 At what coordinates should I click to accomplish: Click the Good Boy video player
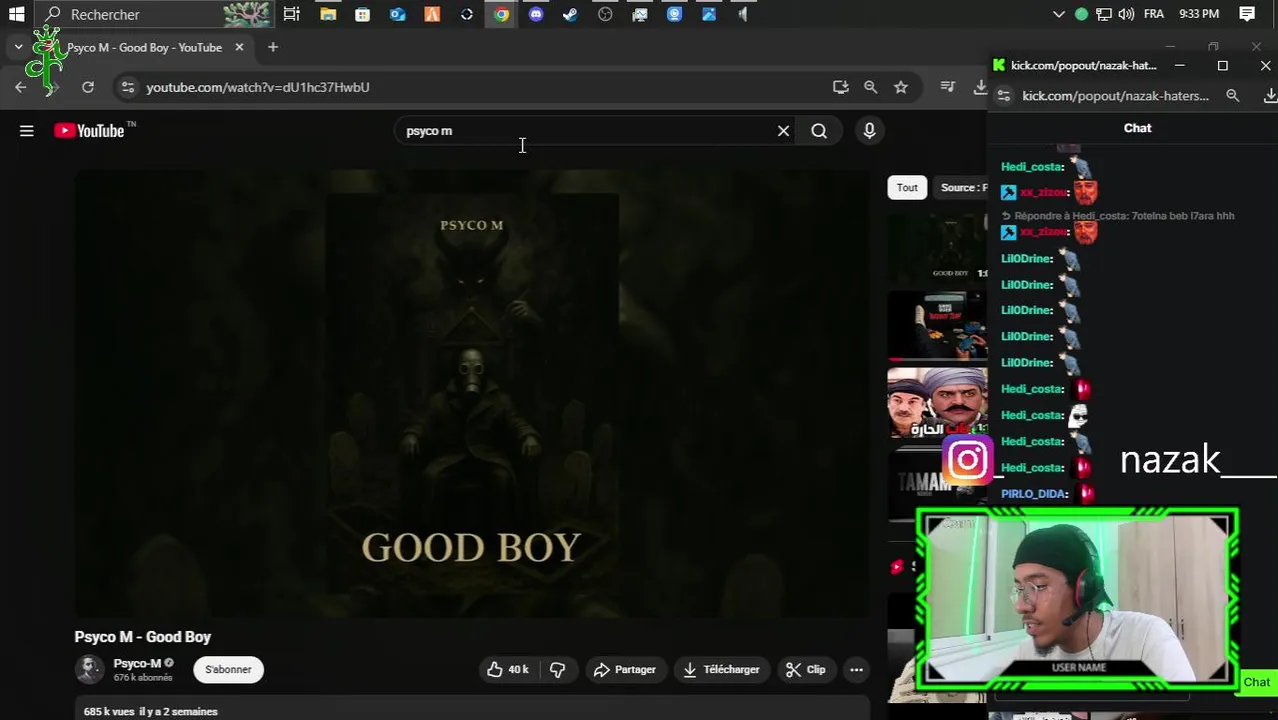(x=472, y=393)
